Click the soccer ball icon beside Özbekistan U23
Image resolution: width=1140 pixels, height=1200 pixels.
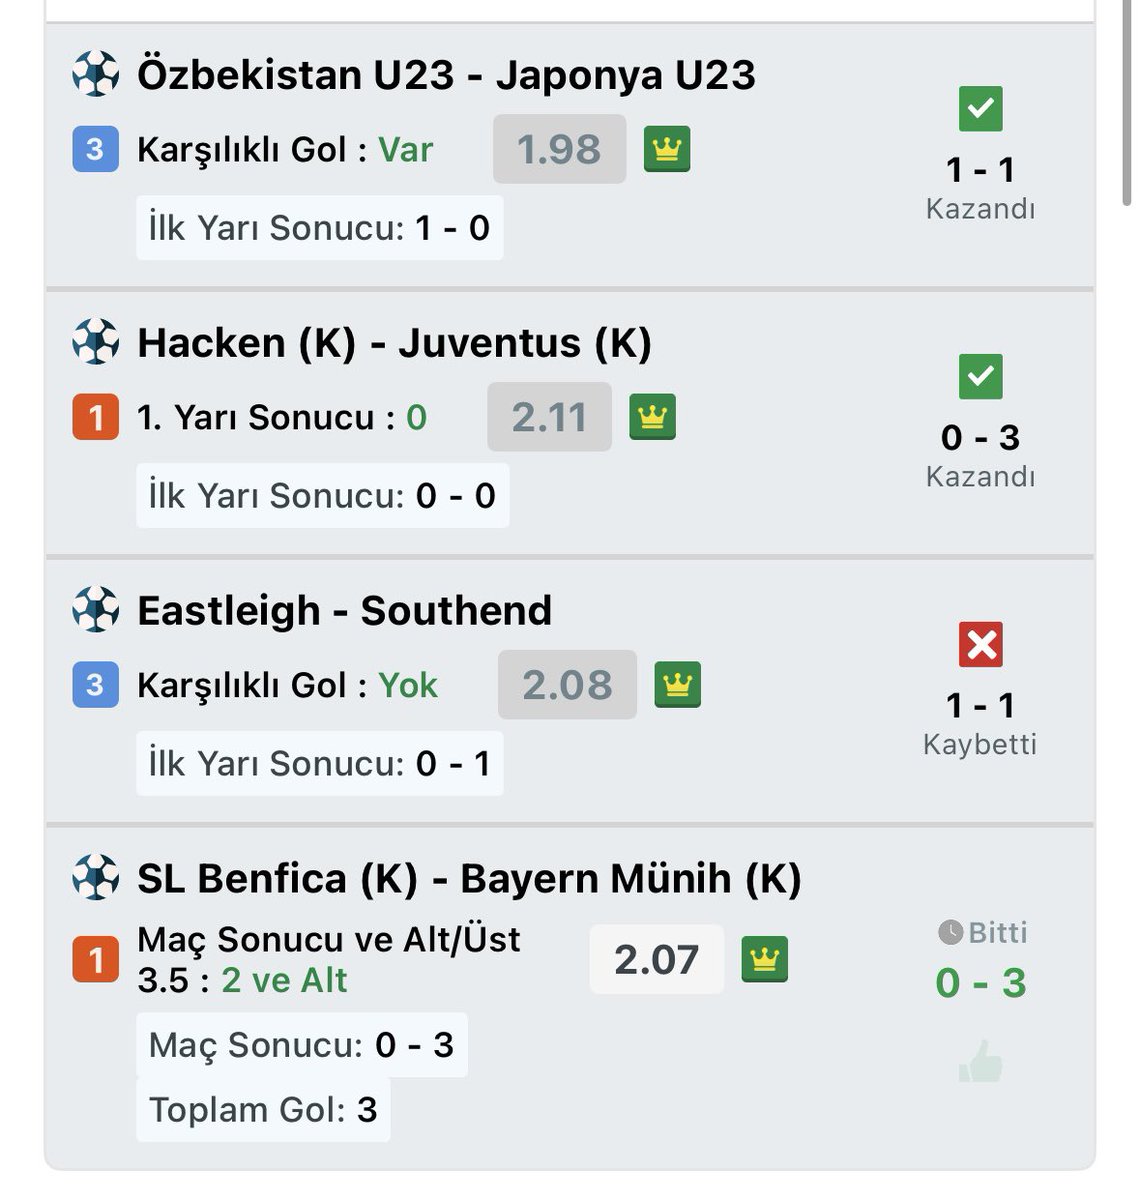[96, 74]
